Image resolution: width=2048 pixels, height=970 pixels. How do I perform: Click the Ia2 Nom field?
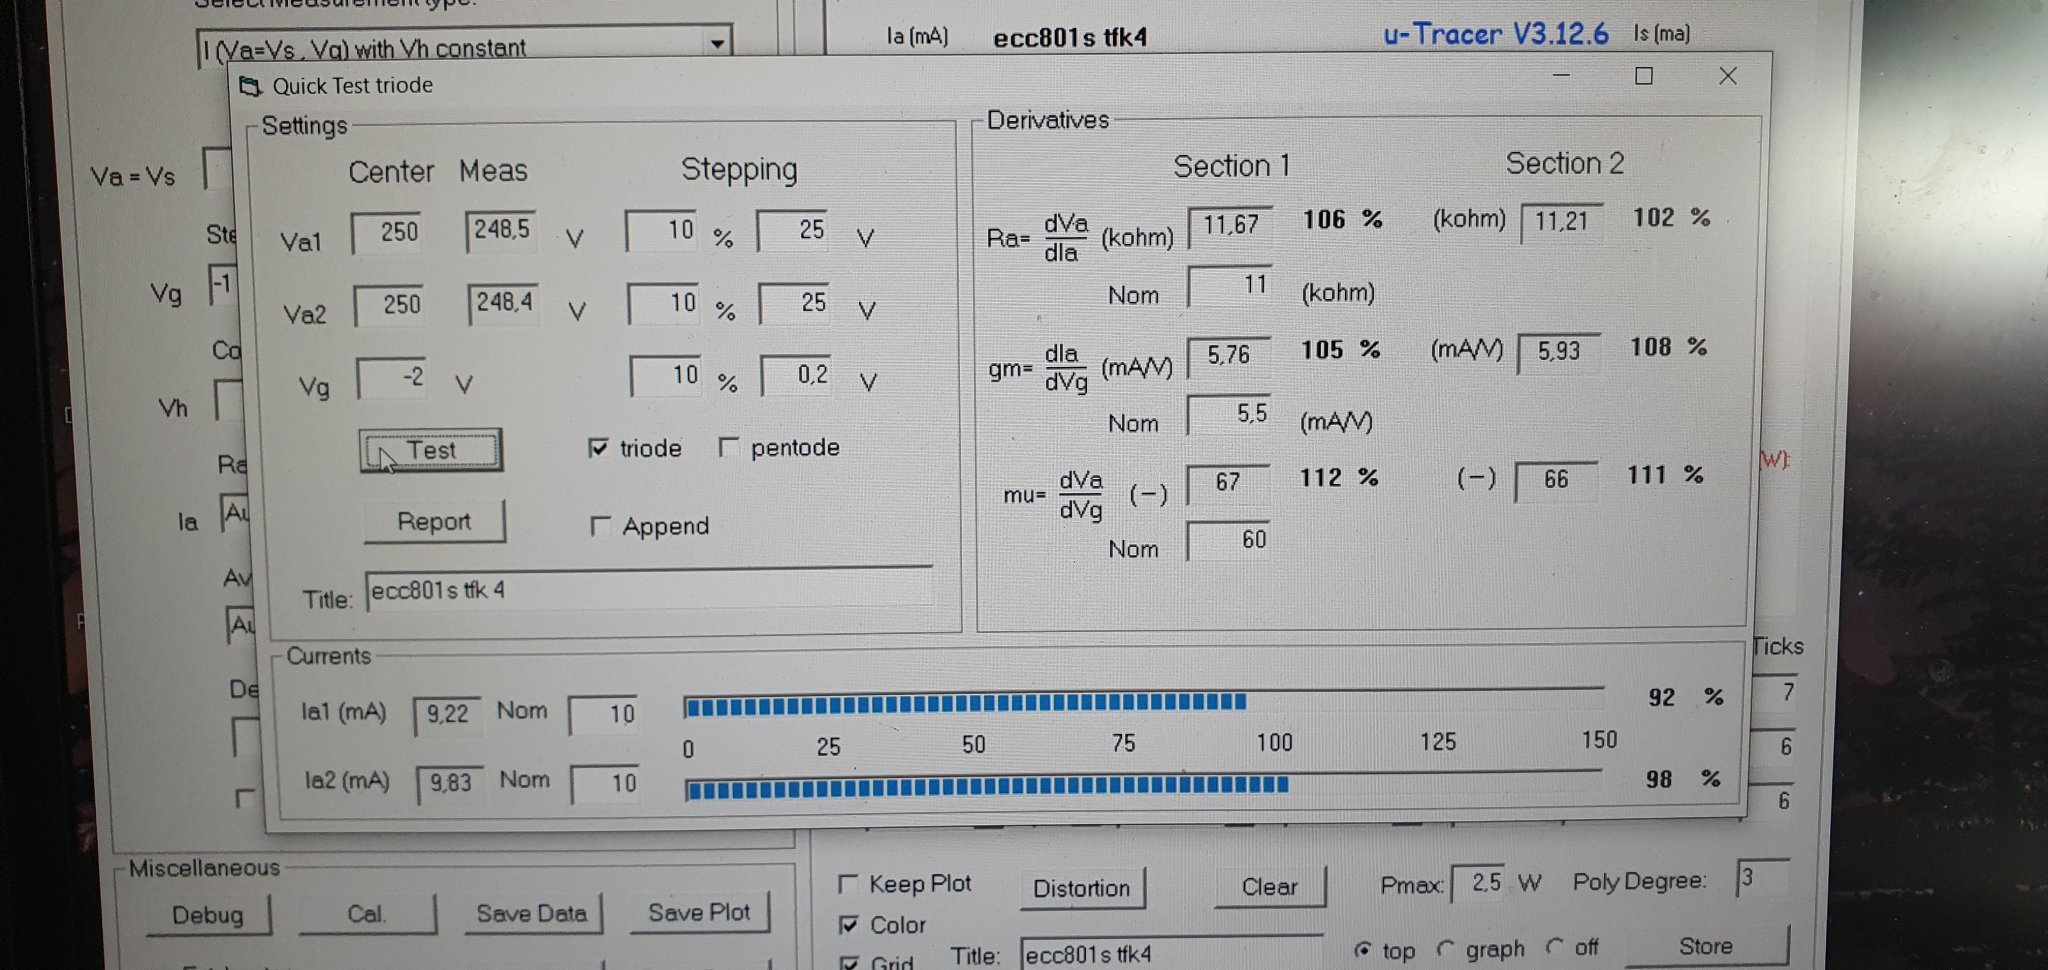[x=605, y=783]
